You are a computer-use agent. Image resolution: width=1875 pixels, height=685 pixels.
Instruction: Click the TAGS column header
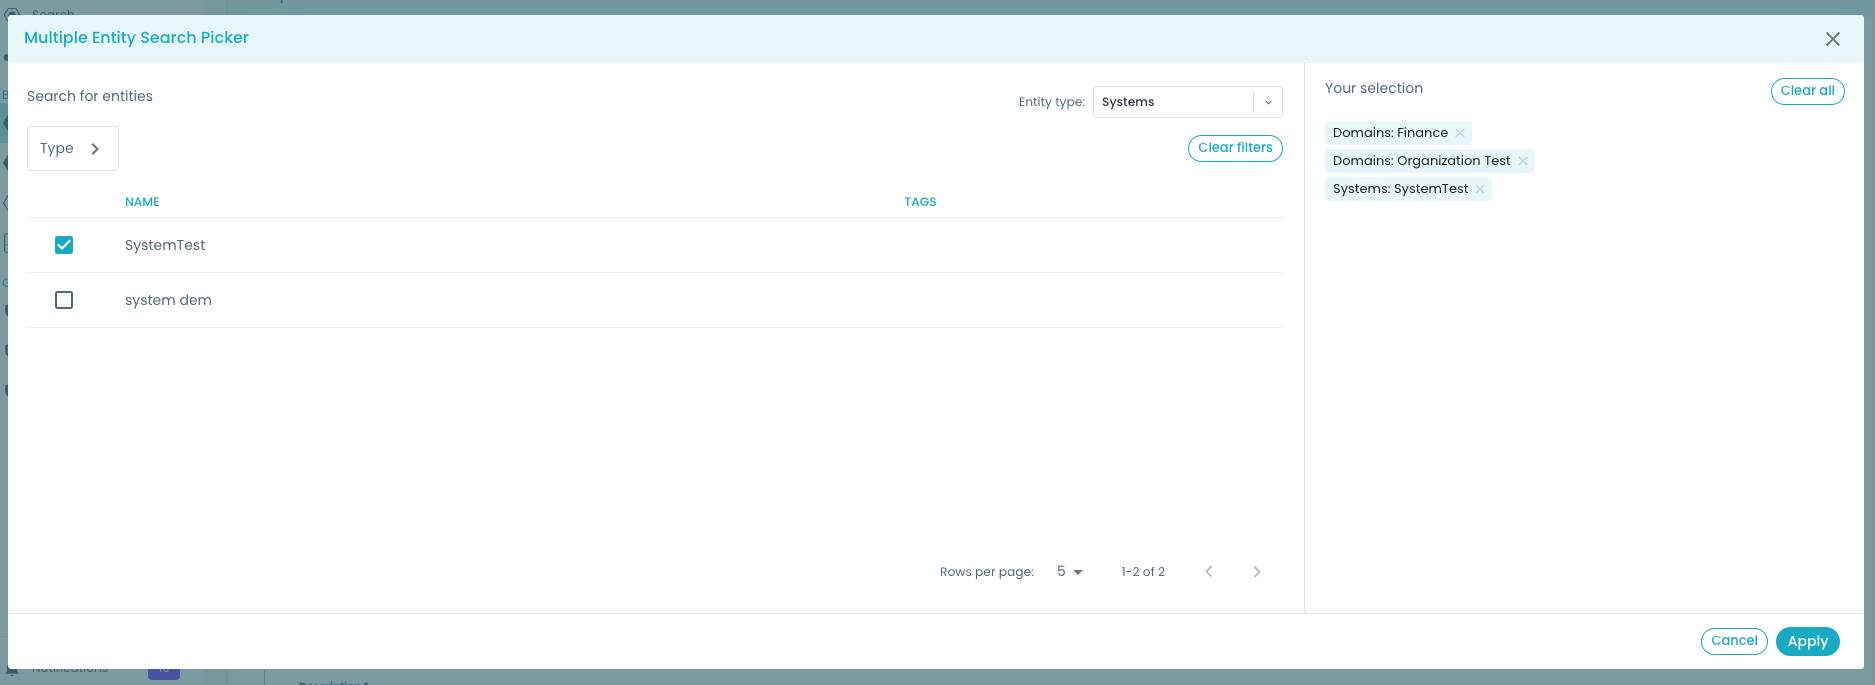coord(920,202)
